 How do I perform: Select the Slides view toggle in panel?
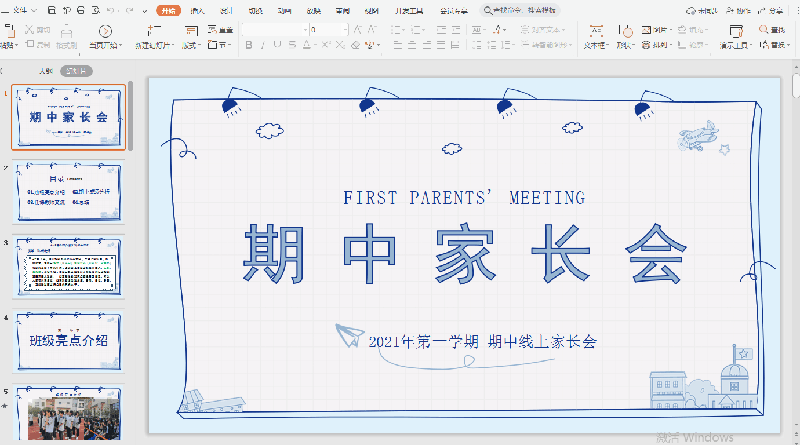coord(75,71)
